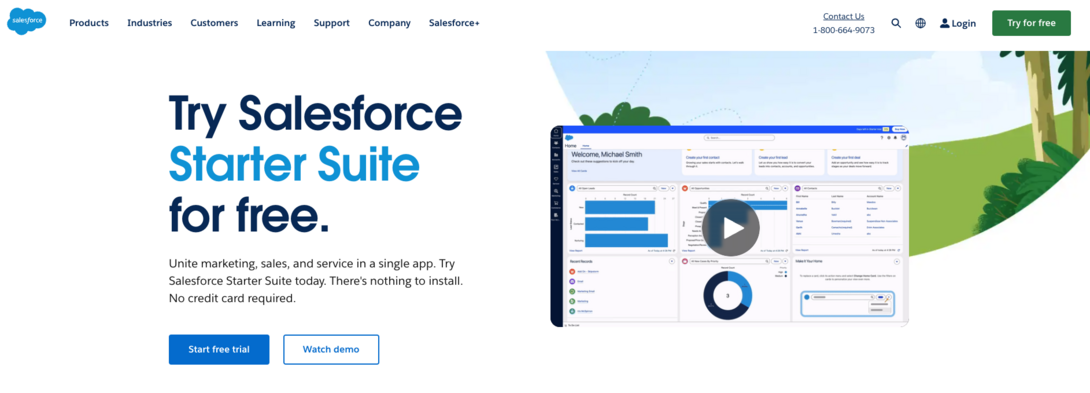Click the Login person icon

945,23
